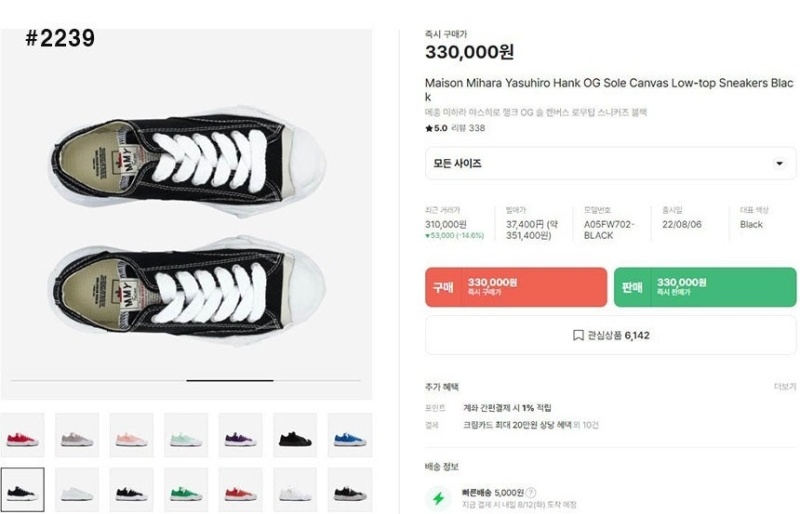Choose the currently selected black sneaker thumbnail
Viewport: 800px width, 514px height.
[x=22, y=490]
